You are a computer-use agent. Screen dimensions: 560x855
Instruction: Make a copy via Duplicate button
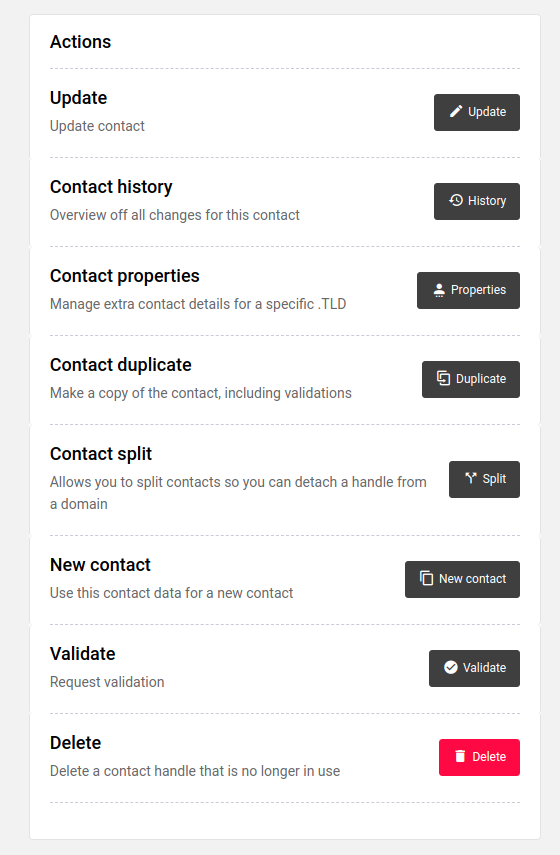[x=471, y=379]
